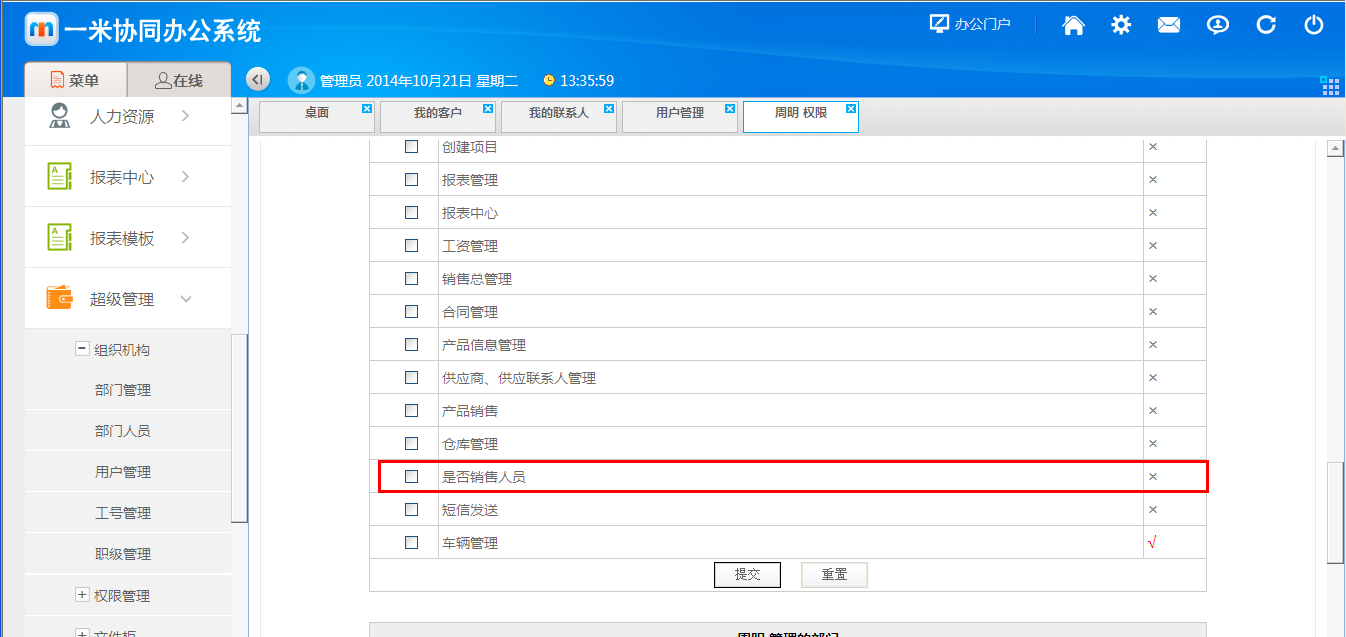Check the 创建项目 checkbox
This screenshot has height=637, width=1346.
point(411,147)
